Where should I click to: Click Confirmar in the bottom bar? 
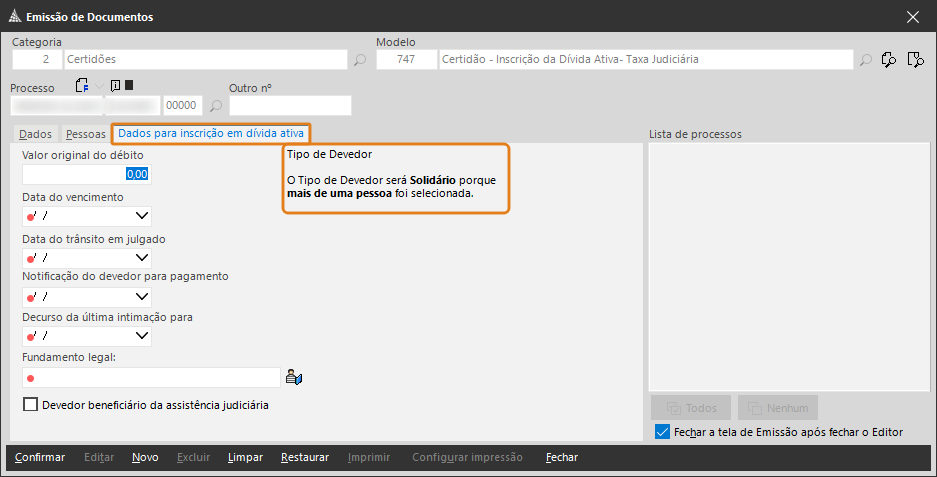click(x=39, y=457)
